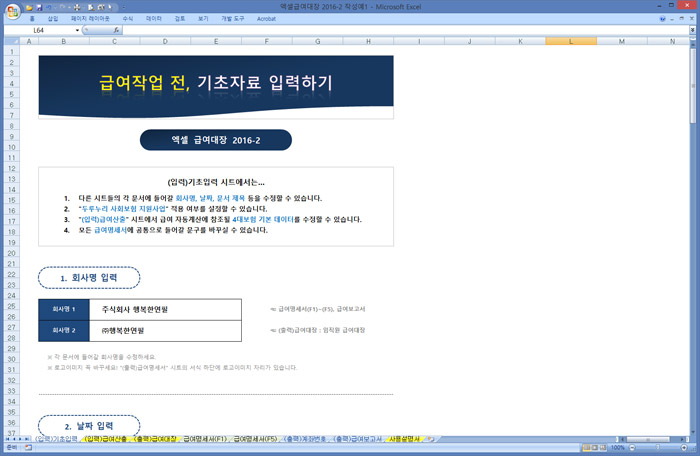The image size is (700, 456).
Task: Switch to the 사용설명서 sheet tab
Action: pos(404,439)
